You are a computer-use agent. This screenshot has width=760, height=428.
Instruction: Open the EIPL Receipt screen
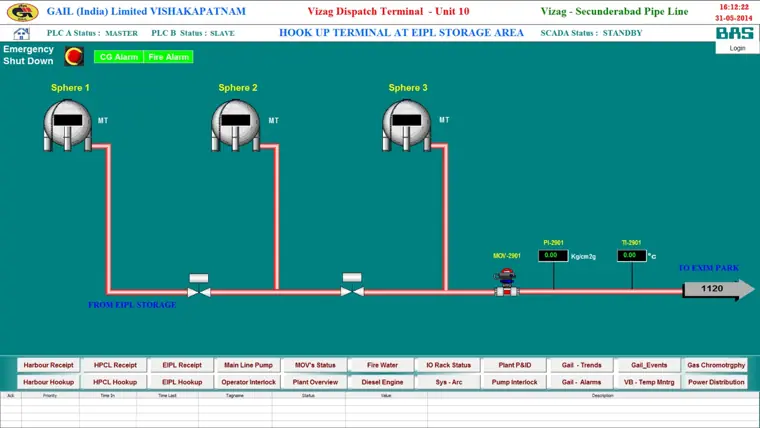point(182,365)
